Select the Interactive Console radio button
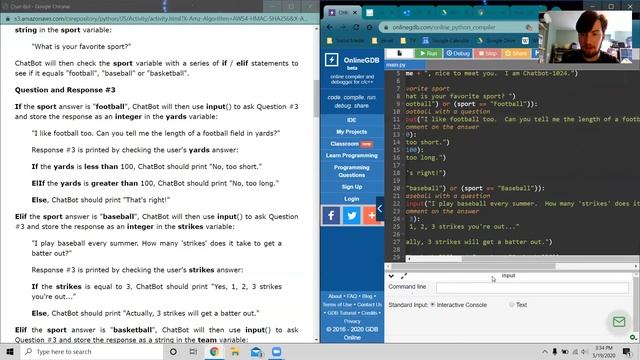This screenshot has height=360, width=640. [x=433, y=305]
